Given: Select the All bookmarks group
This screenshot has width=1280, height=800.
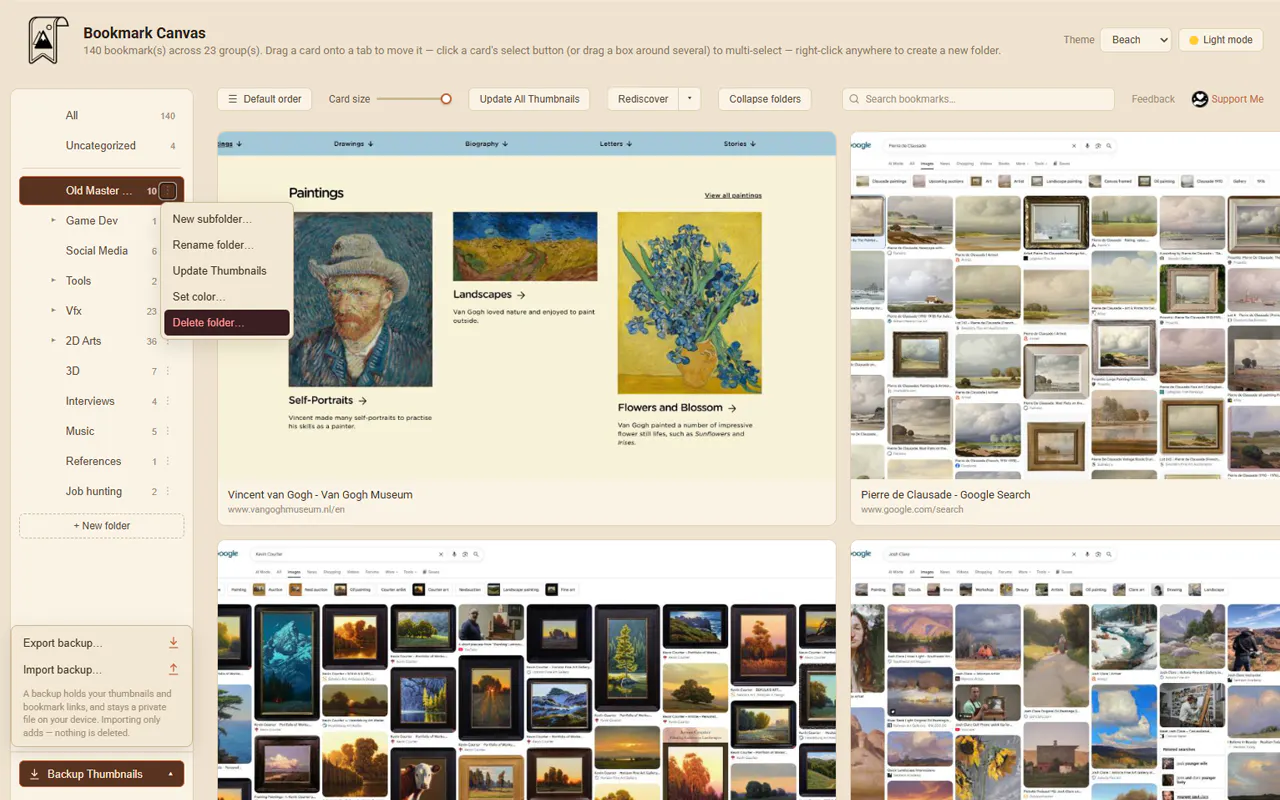Looking at the screenshot, I should pos(101,116).
